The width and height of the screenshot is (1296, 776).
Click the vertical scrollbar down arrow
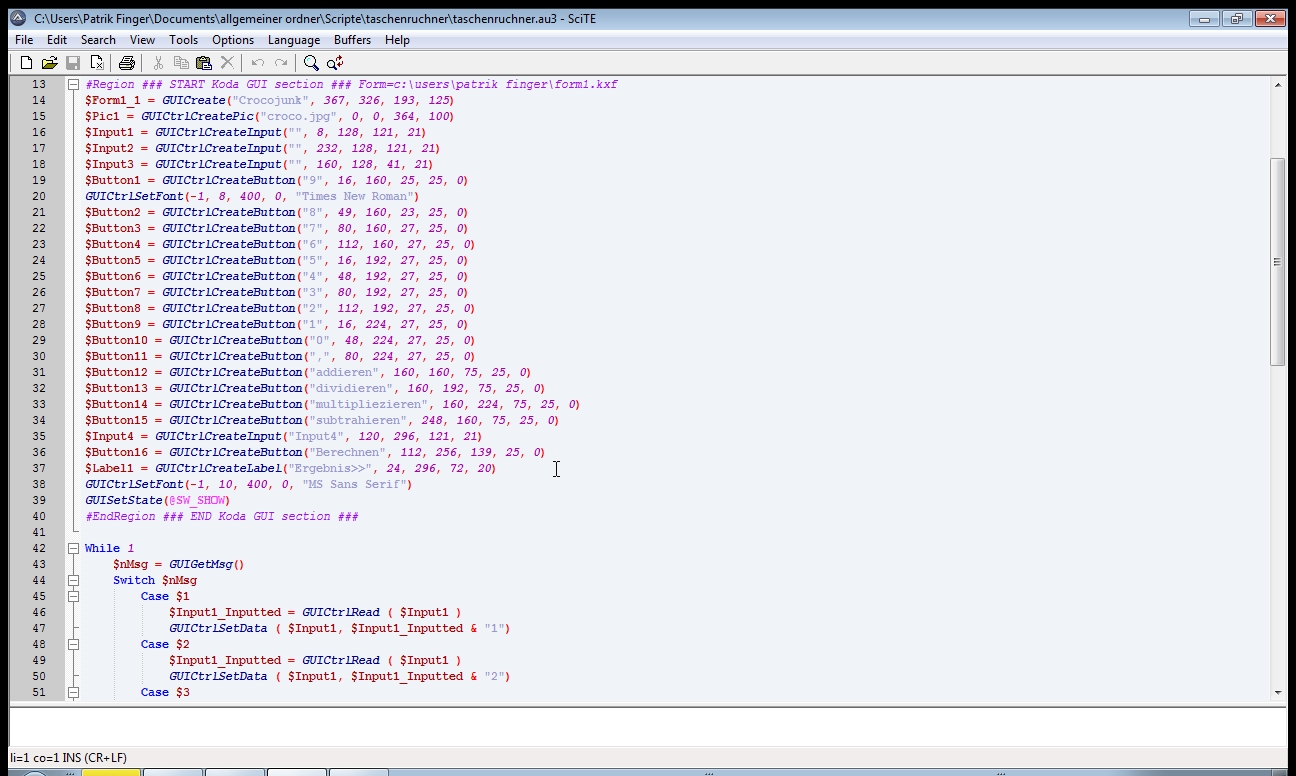(x=1277, y=692)
